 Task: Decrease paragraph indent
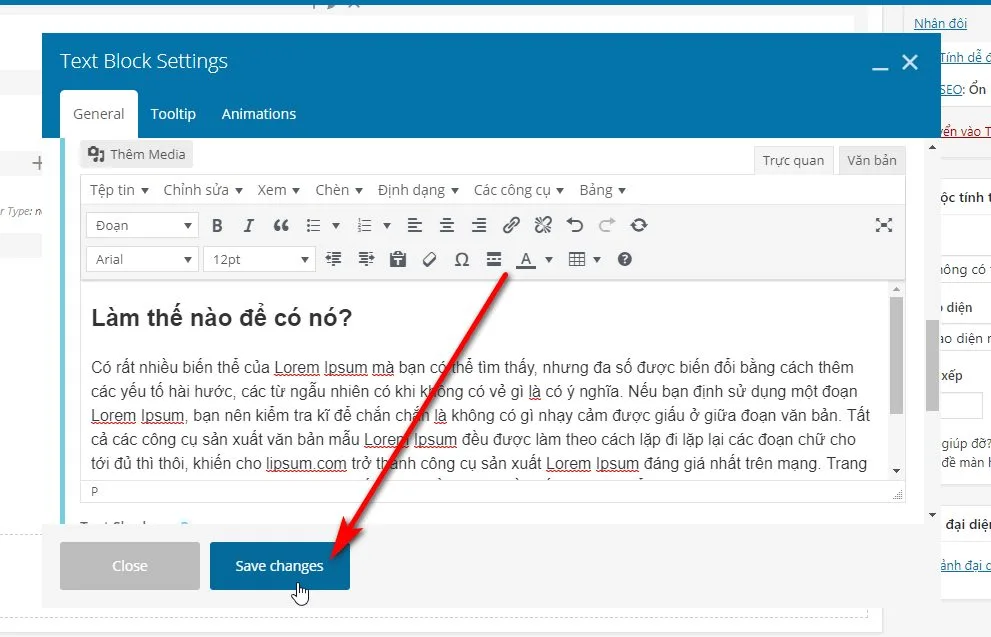[x=333, y=259]
